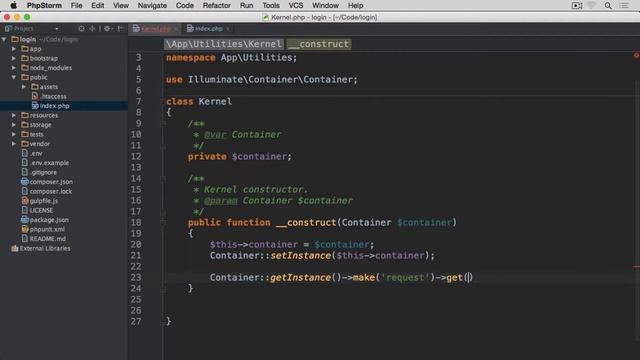The image size is (640, 360).
Task: Hide the Project tool window
Action: coord(120,29)
